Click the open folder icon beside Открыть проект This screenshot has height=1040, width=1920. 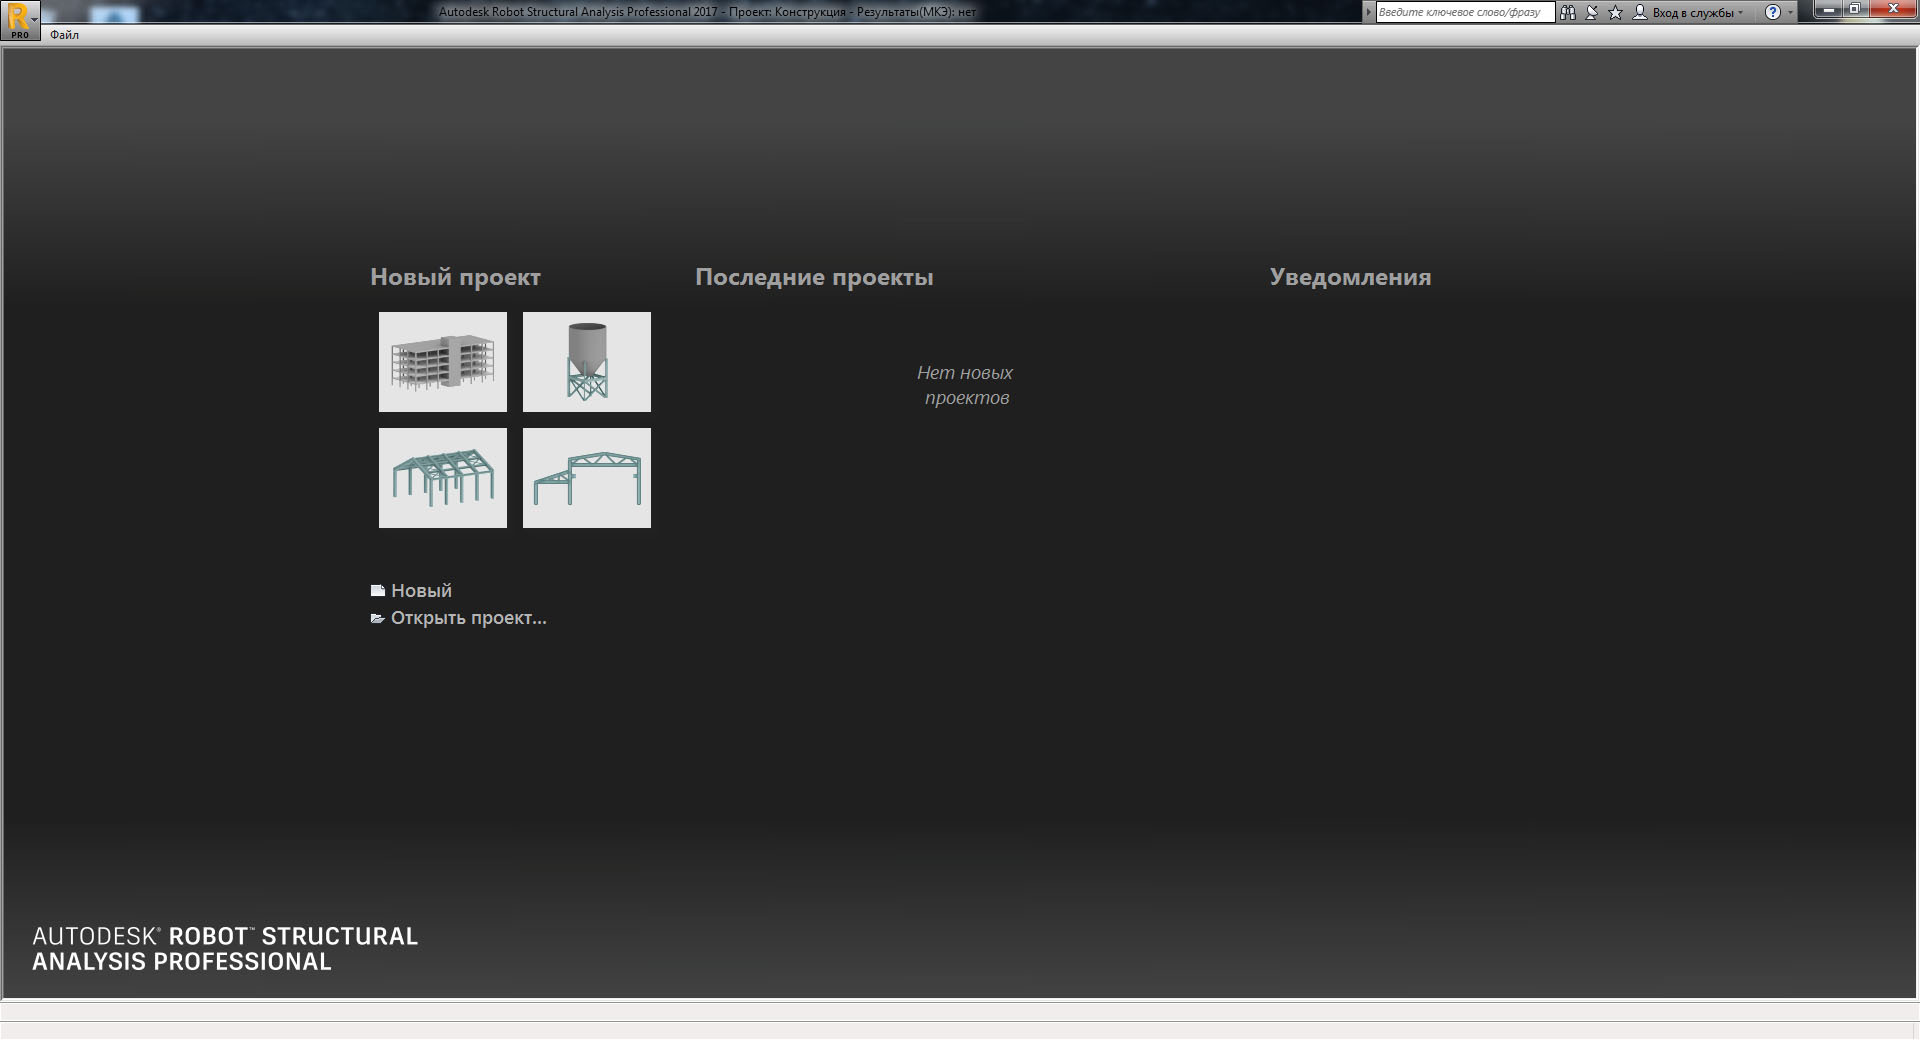(377, 619)
